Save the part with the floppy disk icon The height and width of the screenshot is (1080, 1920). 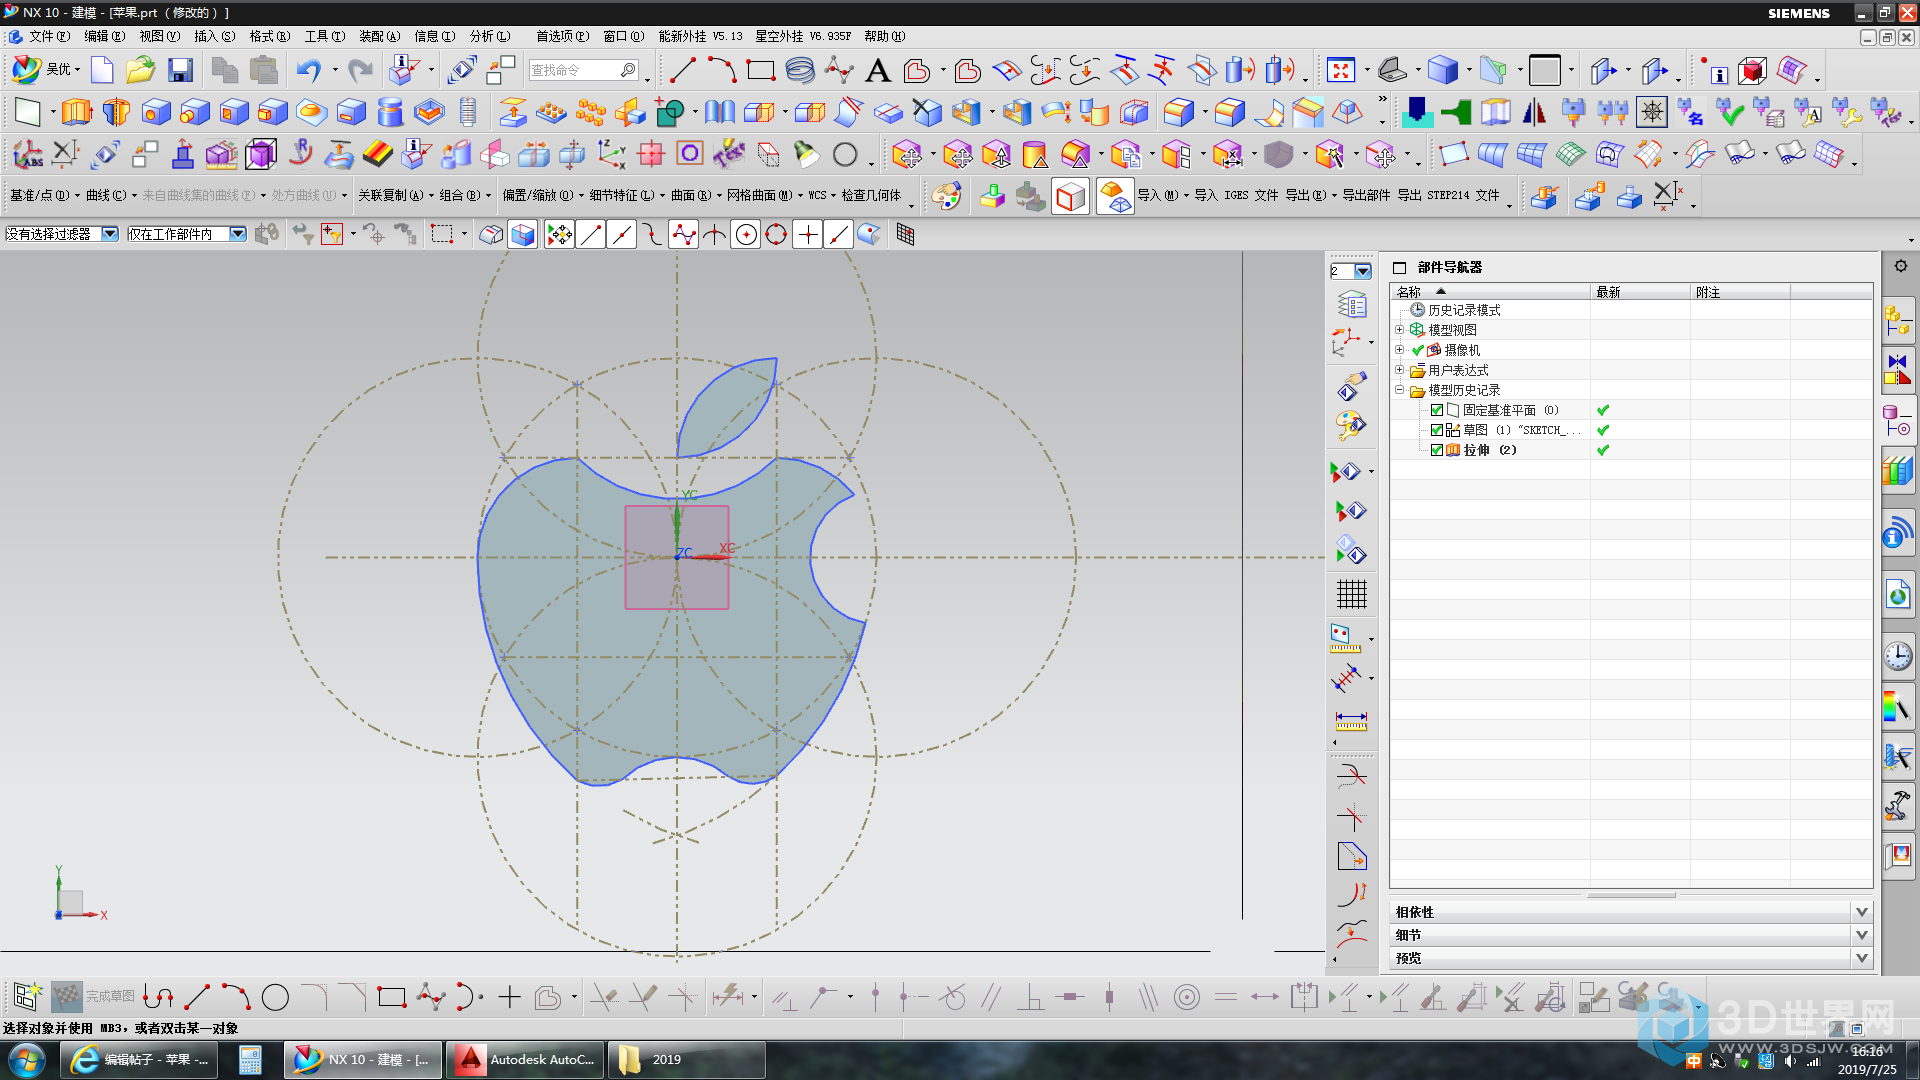(180, 70)
